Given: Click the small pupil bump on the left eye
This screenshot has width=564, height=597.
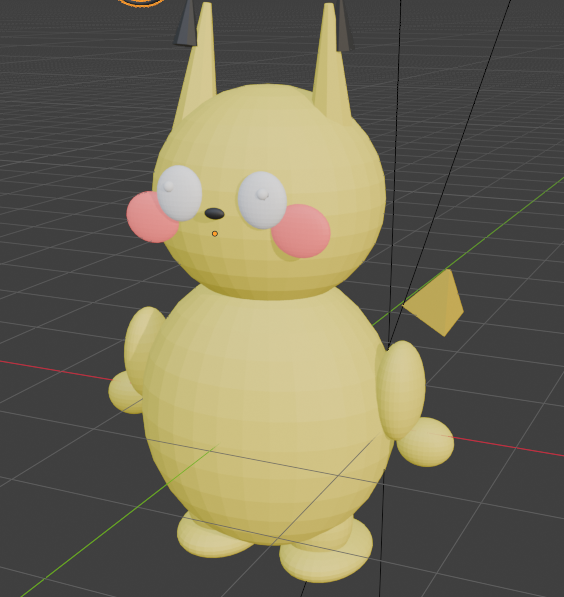Looking at the screenshot, I should pyautogui.click(x=168, y=186).
